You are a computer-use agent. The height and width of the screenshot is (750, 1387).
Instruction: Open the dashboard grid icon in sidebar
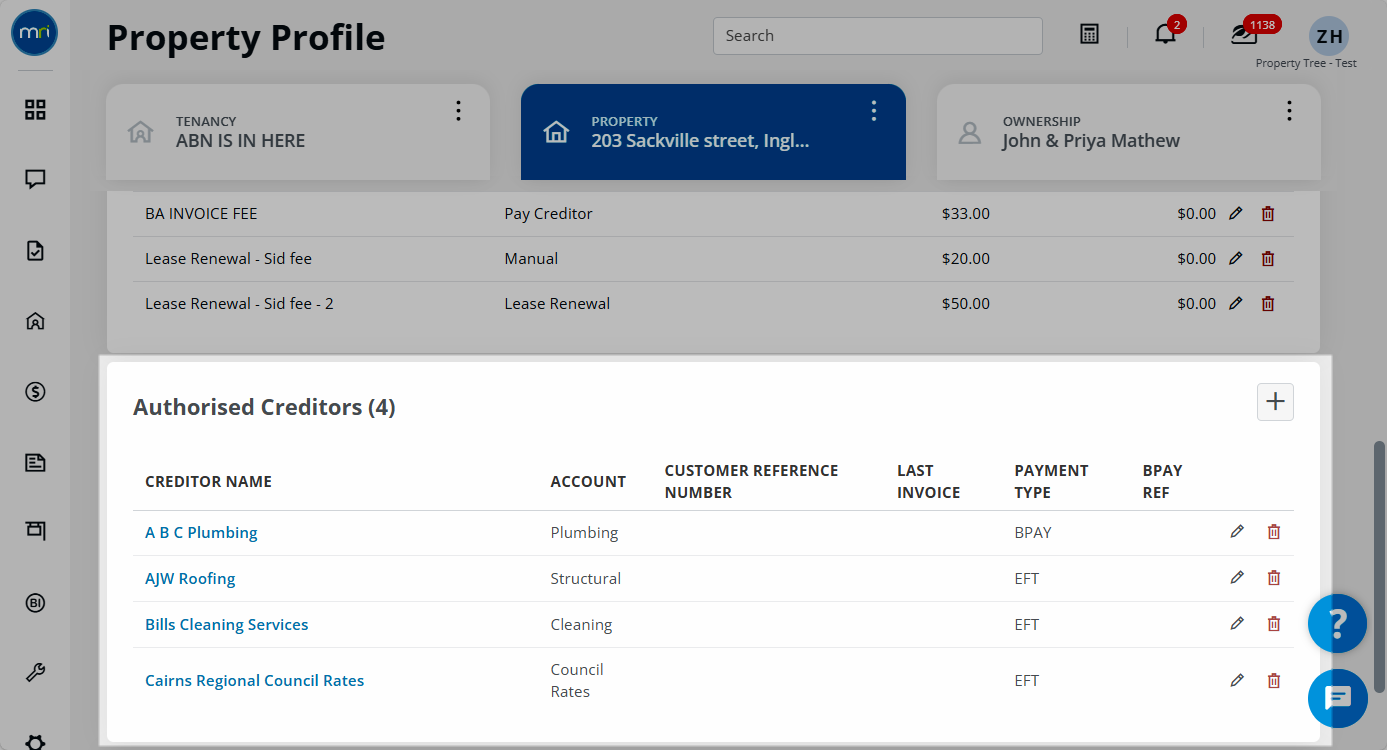pos(35,110)
